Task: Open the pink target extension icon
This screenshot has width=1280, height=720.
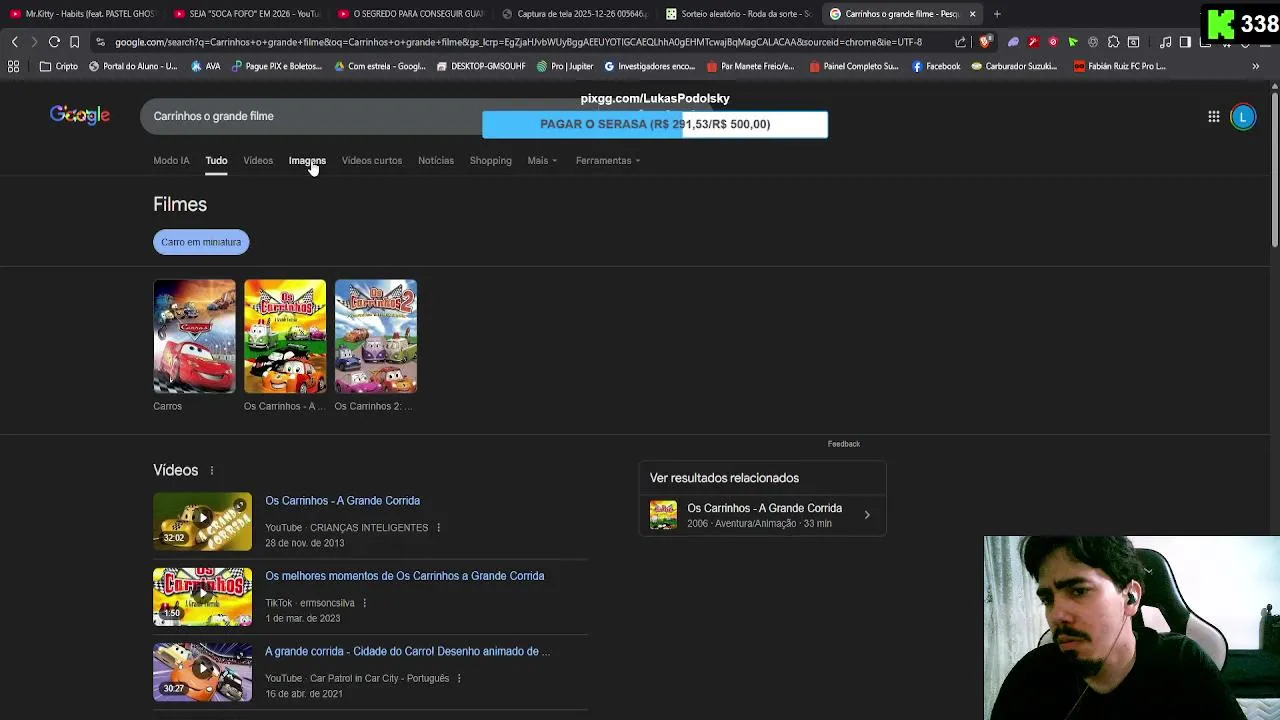Action: [1053, 42]
